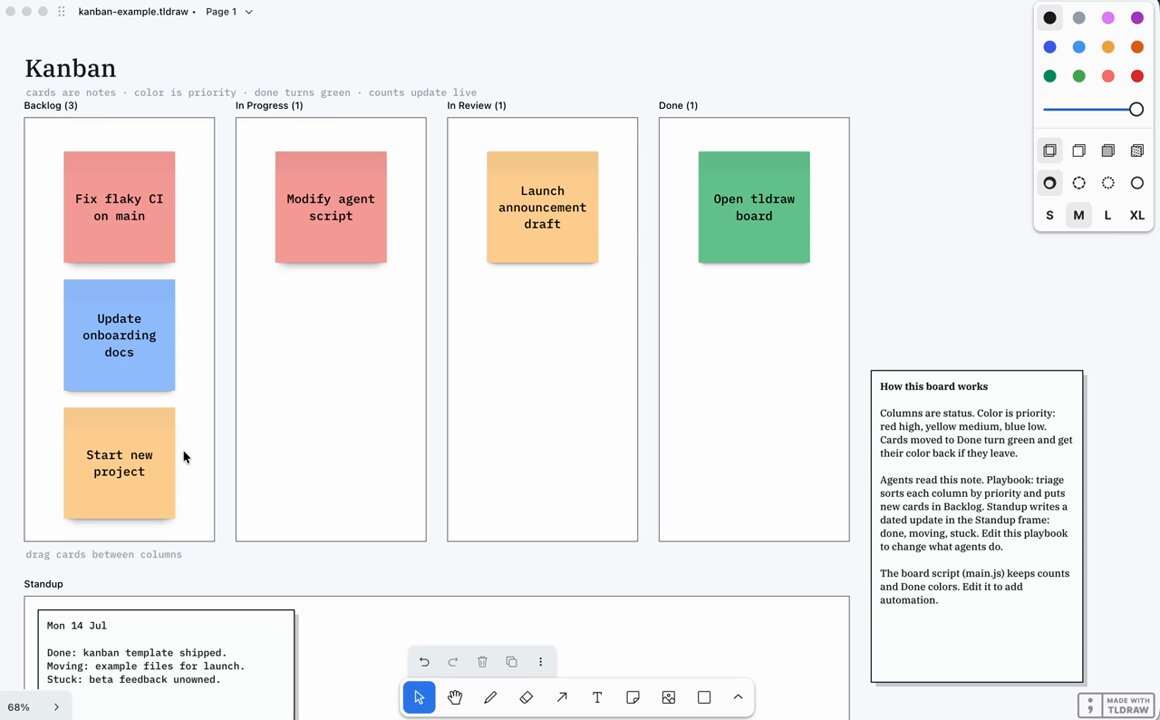Expand more tools chevron in toolbar
This screenshot has width=1160, height=720.
pos(738,697)
